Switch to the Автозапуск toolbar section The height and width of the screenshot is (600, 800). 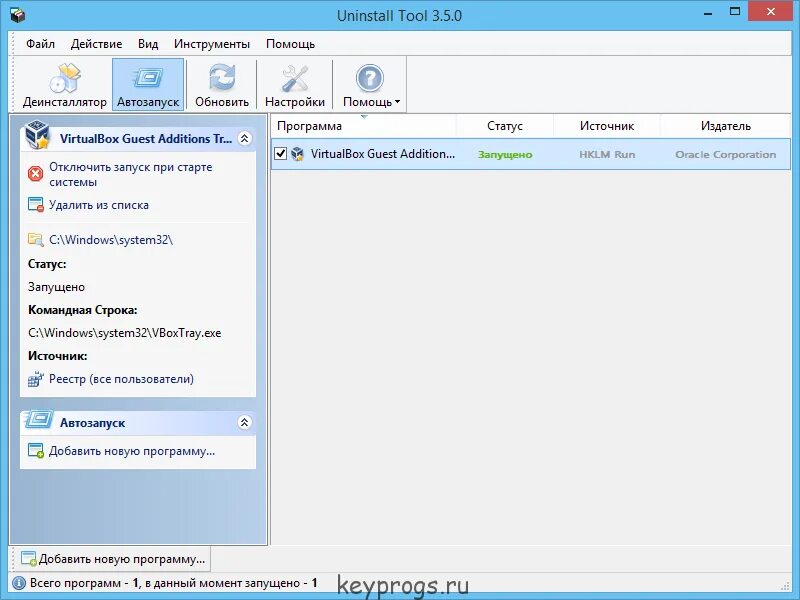(x=148, y=85)
